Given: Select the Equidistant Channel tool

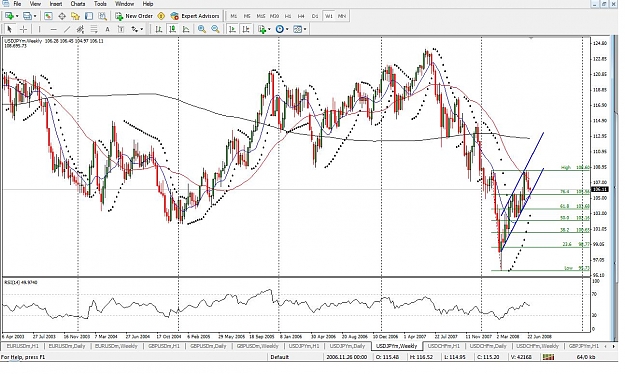Looking at the screenshot, I should click(80, 29).
